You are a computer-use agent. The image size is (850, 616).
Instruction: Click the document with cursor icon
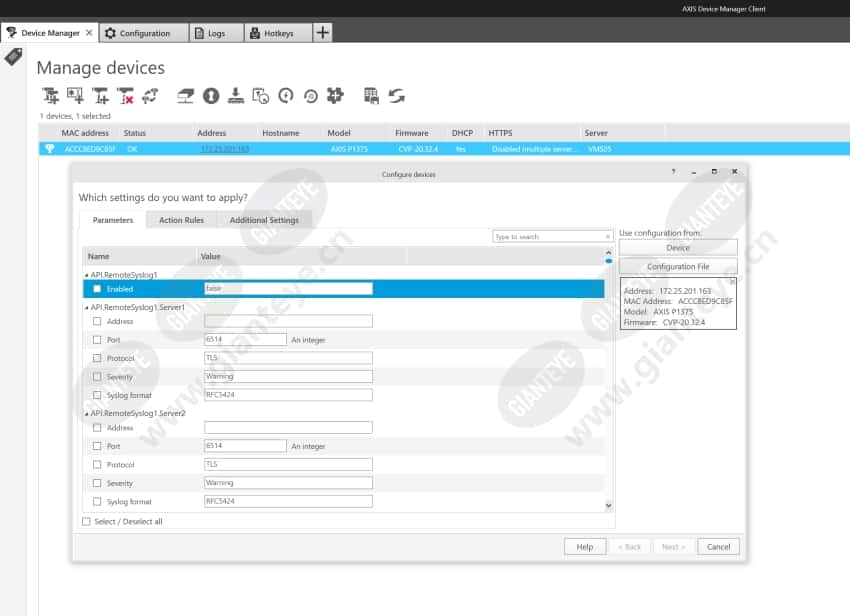[x=261, y=96]
